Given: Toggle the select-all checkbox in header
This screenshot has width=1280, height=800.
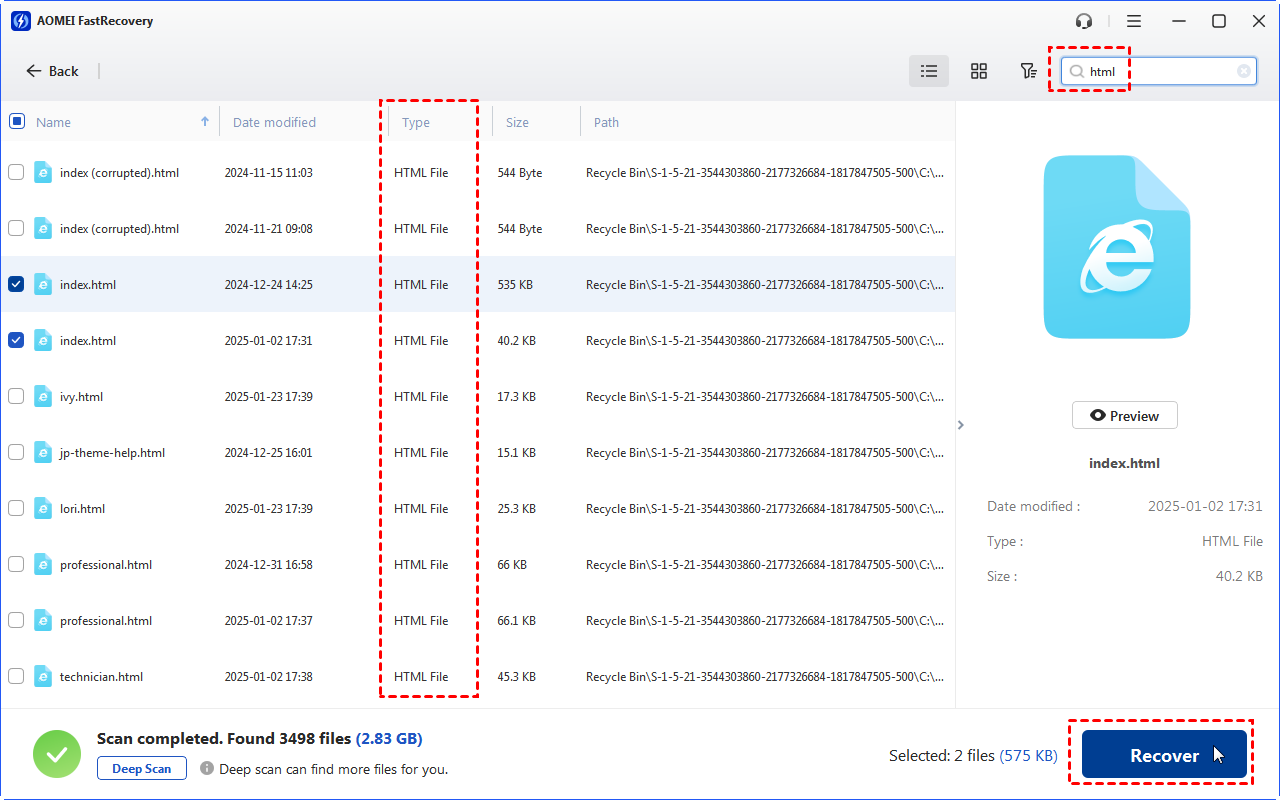Looking at the screenshot, I should pyautogui.click(x=17, y=121).
